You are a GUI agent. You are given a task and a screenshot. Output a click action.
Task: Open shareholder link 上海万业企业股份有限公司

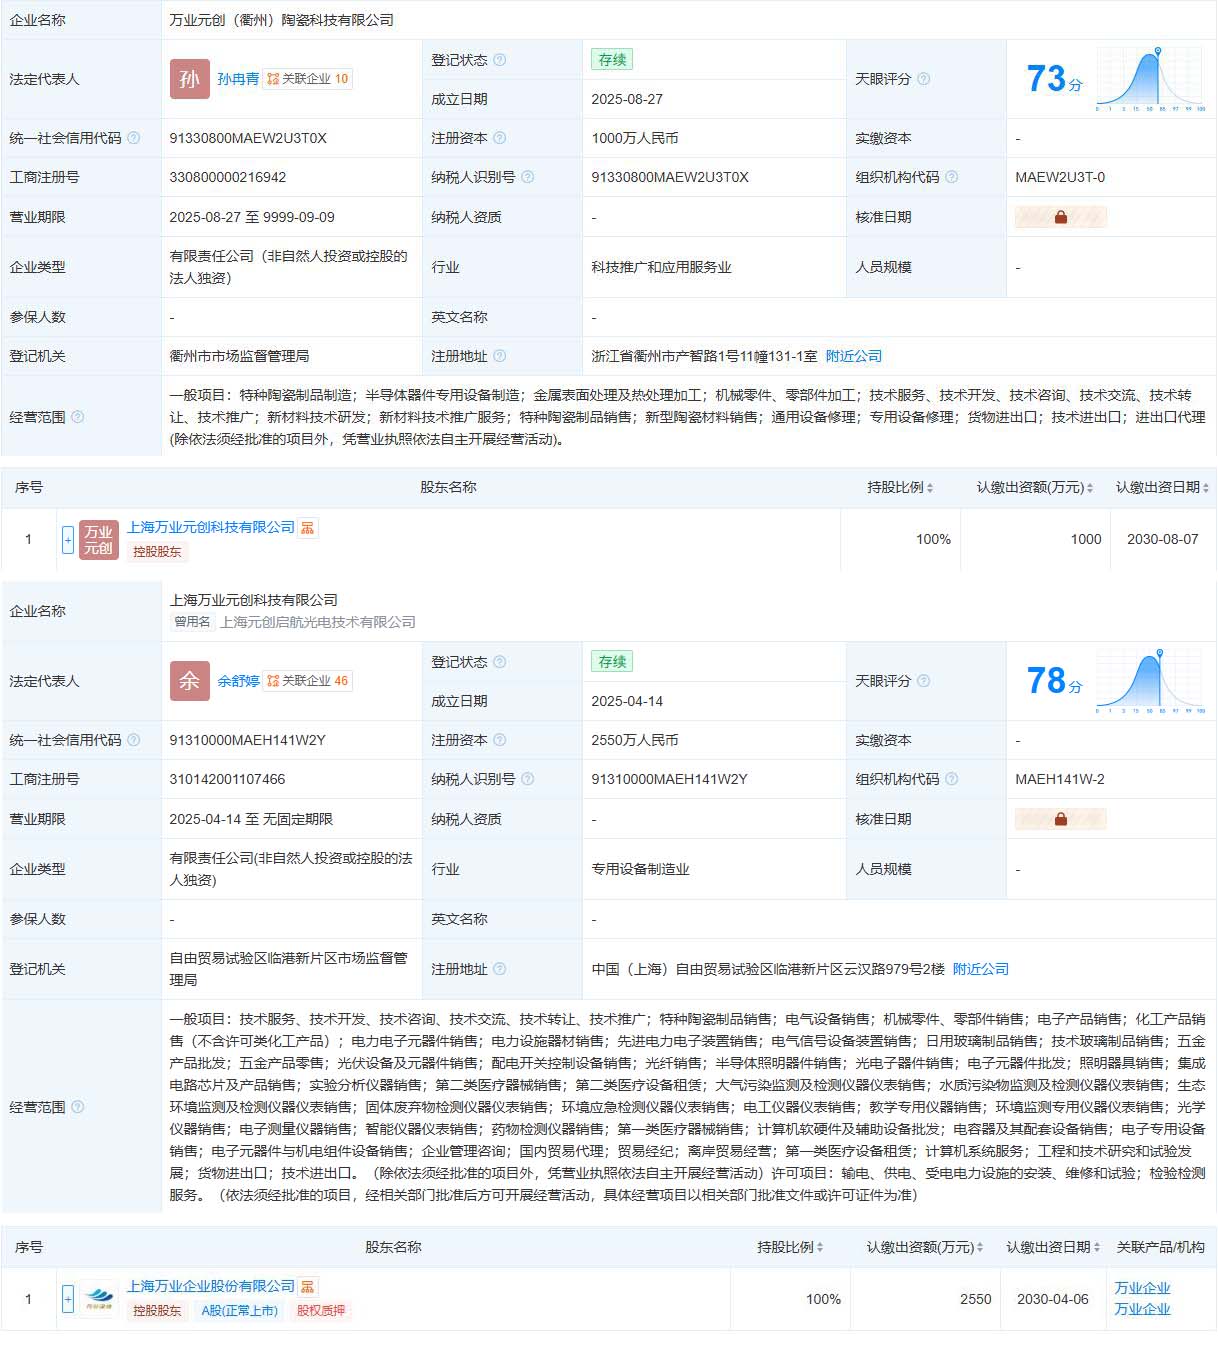coord(211,1286)
